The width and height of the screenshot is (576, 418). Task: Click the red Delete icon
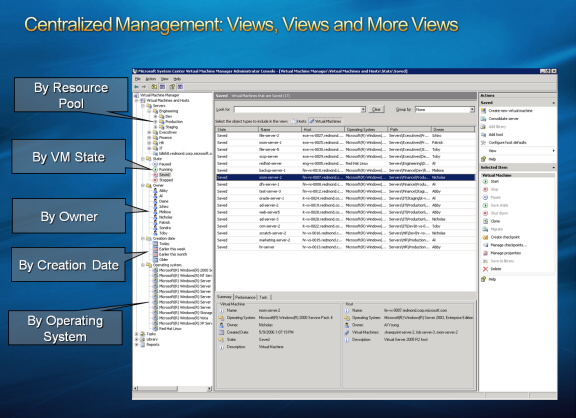click(485, 269)
